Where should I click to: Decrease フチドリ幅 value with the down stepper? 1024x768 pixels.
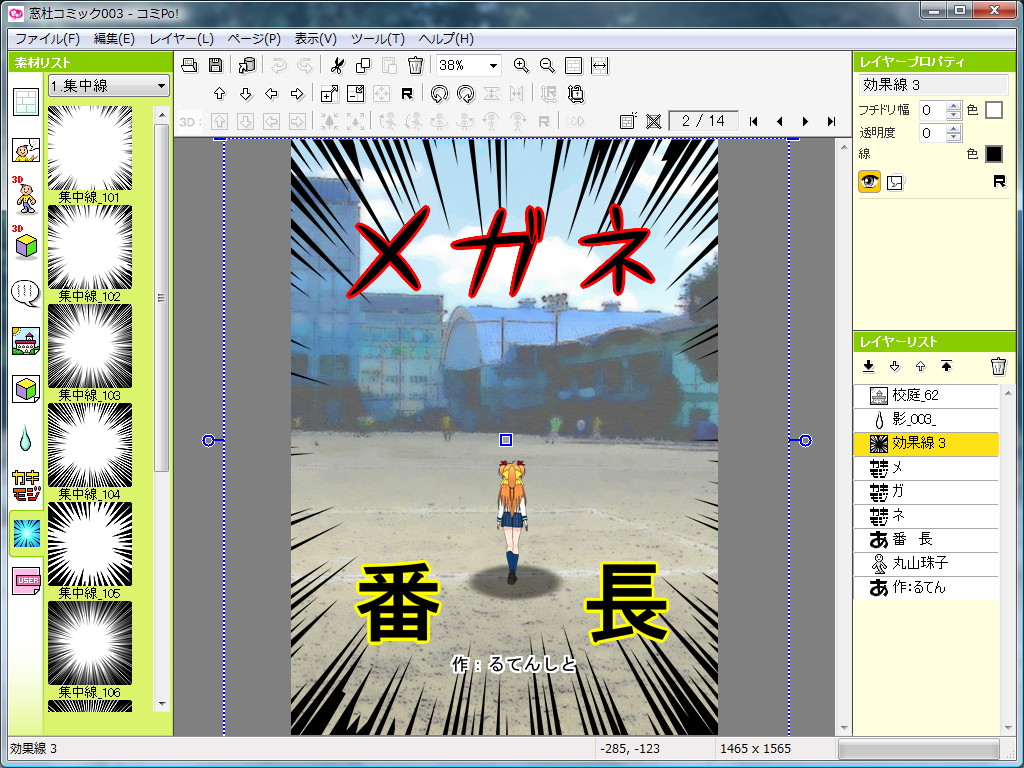click(x=953, y=114)
